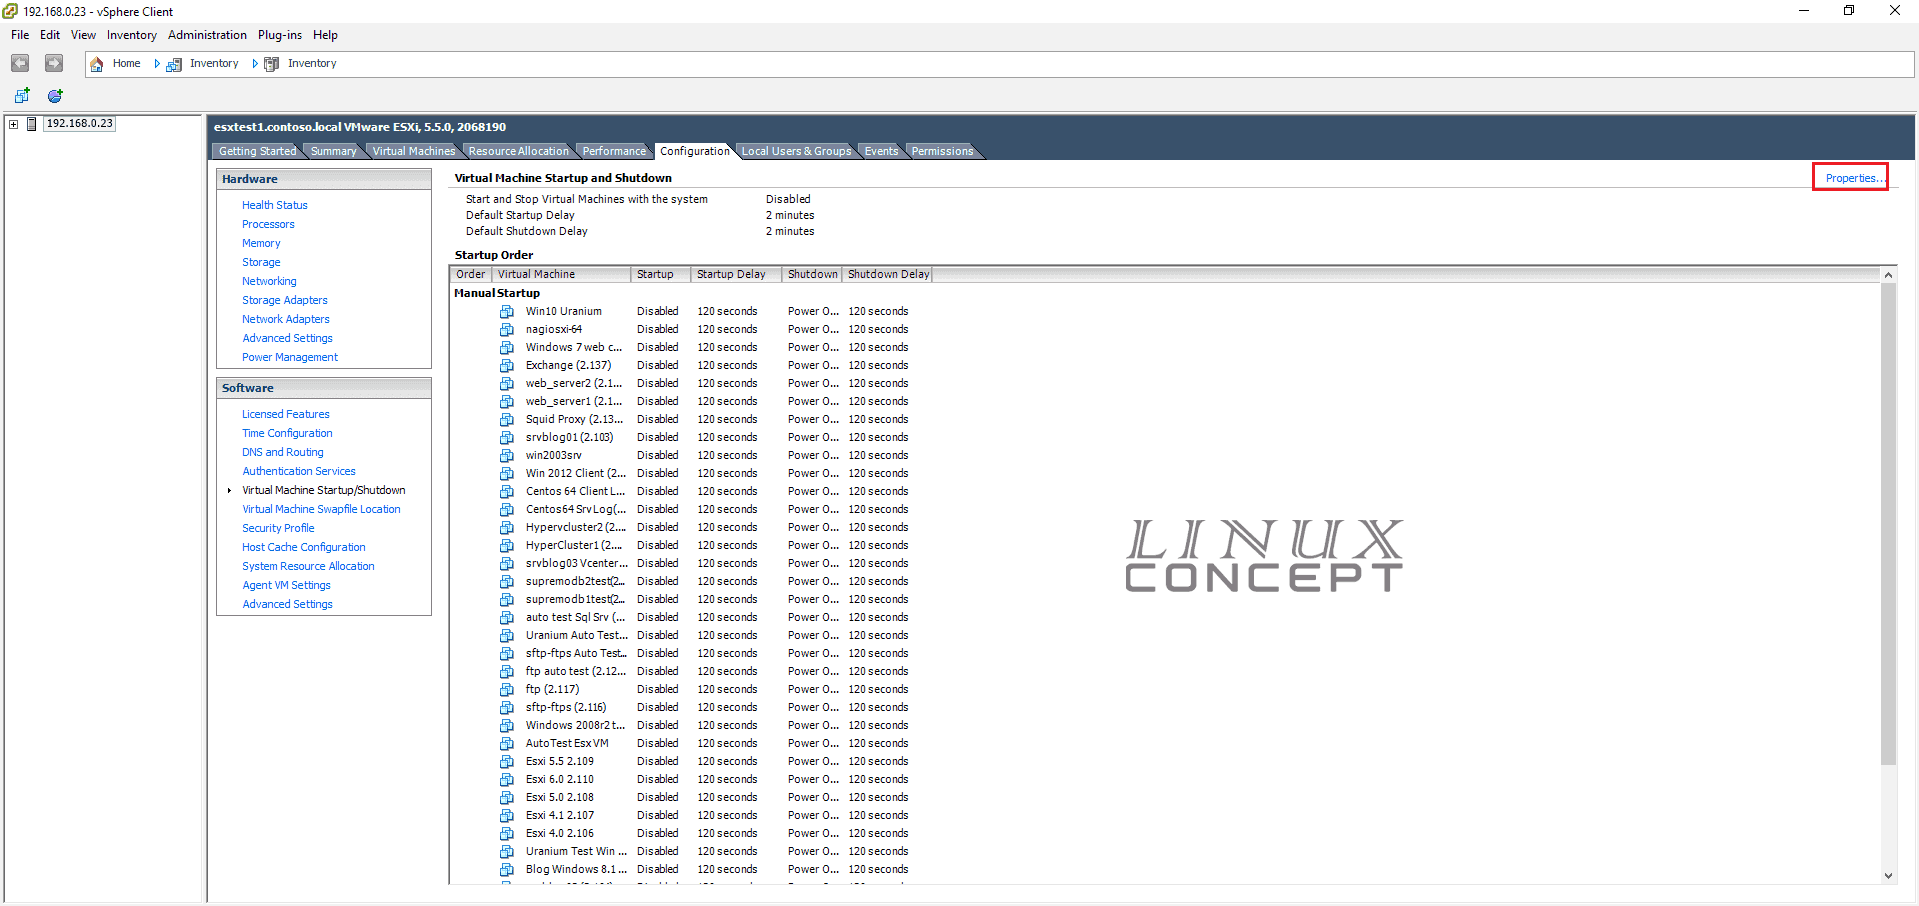Open the DNS and Routing link
This screenshot has height=906, width=1919.
(283, 452)
